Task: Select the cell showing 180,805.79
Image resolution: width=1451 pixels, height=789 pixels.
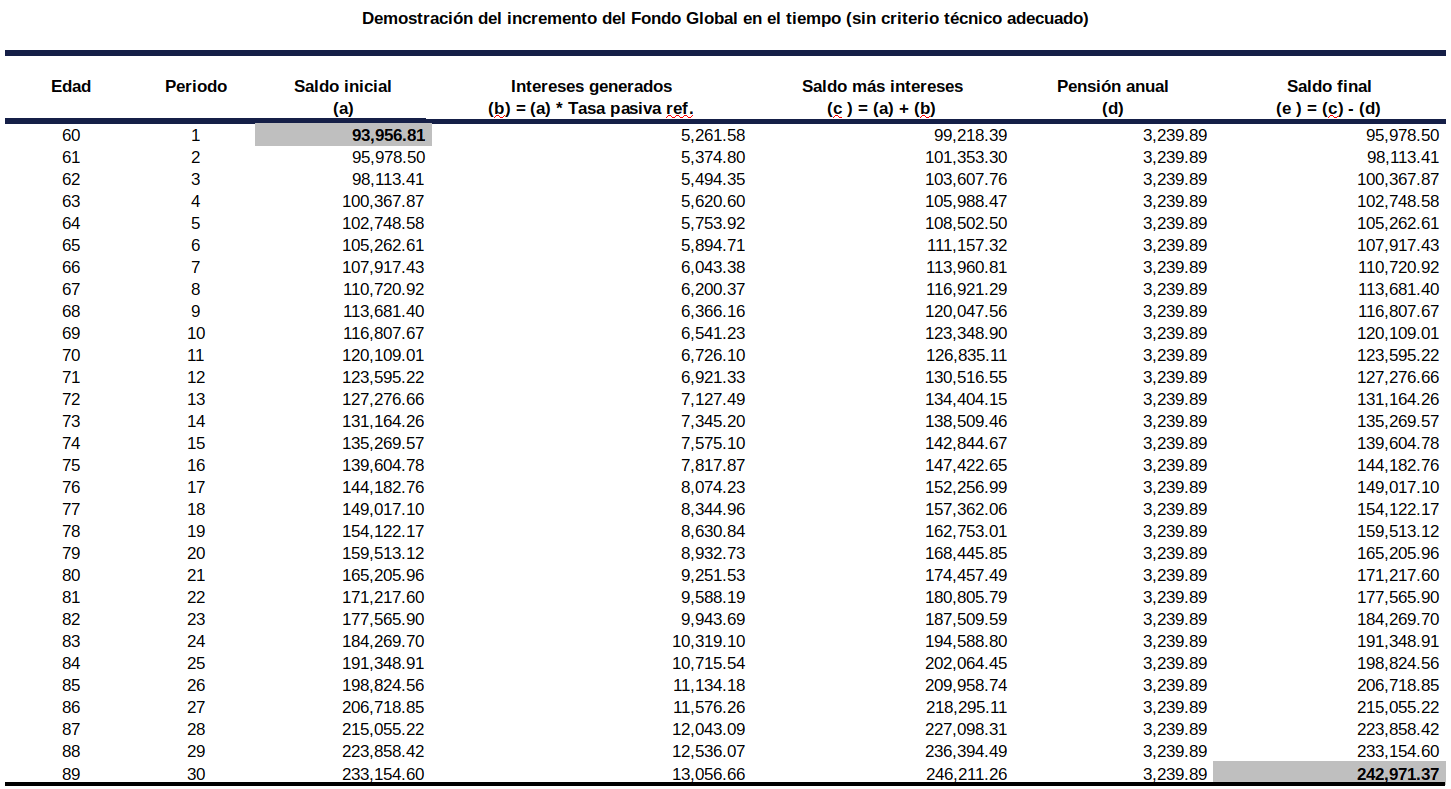Action: (966, 597)
